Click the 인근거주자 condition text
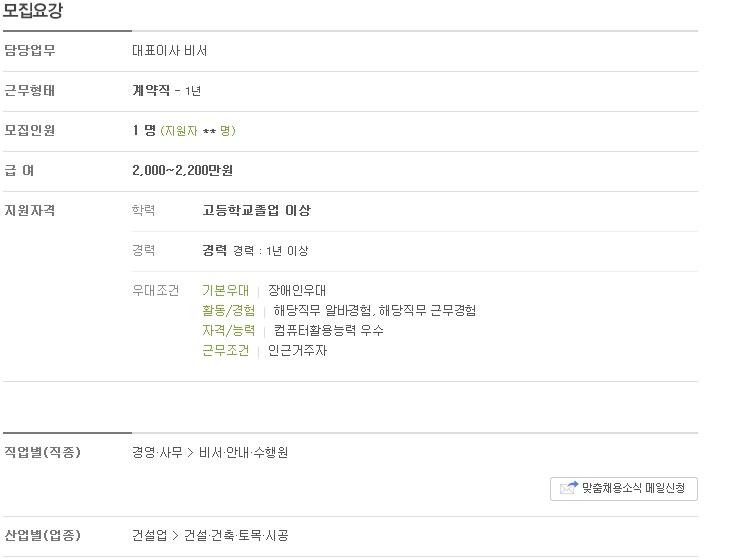Image resolution: width=740 pixels, height=560 pixels. point(297,350)
